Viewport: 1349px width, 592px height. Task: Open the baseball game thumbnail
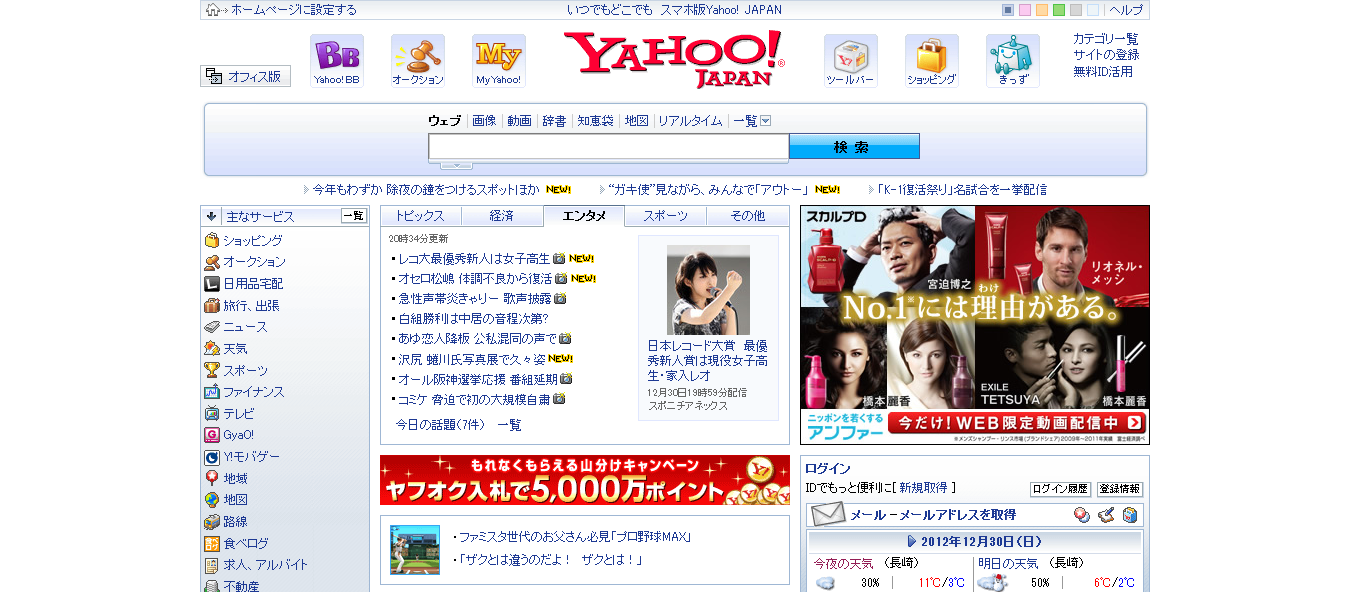pos(415,550)
